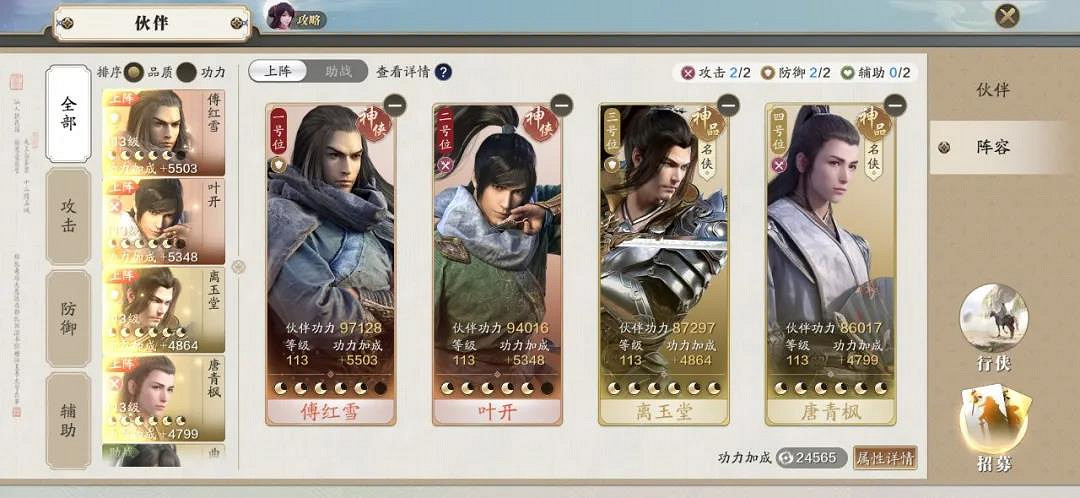Select the 叶开 thumbnail in the companion list
Image resolution: width=1080 pixels, height=498 pixels.
tap(164, 222)
